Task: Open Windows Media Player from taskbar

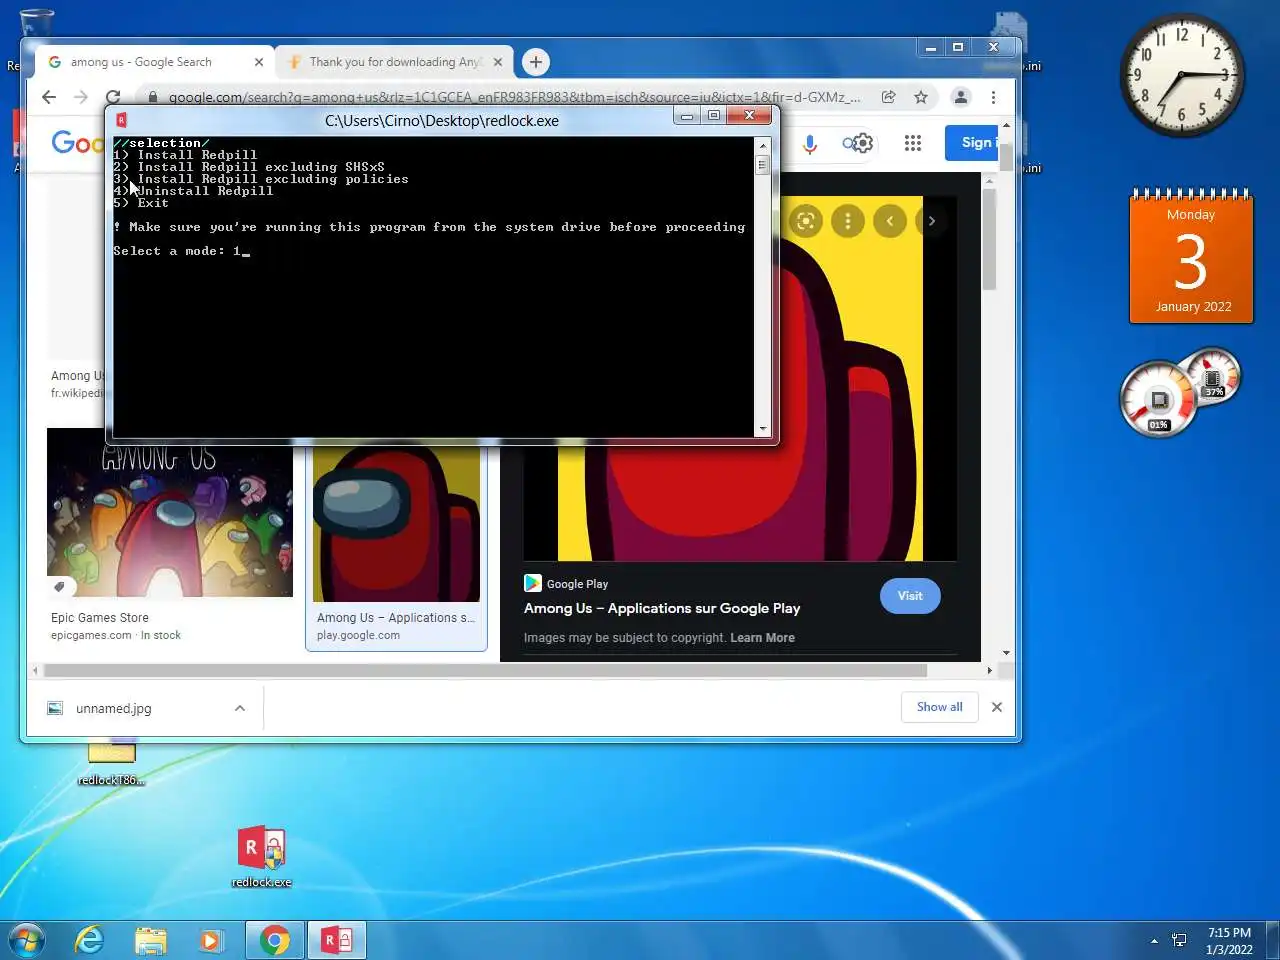Action: 210,940
